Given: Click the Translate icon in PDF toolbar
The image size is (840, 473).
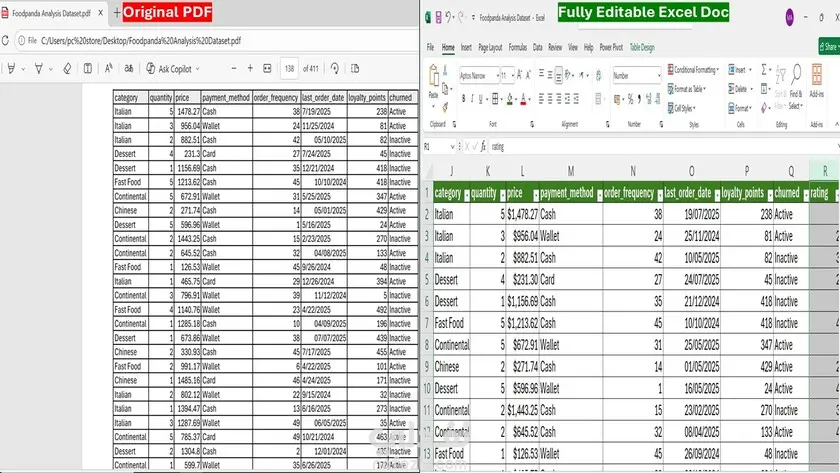Looking at the screenshot, I should (x=129, y=69).
